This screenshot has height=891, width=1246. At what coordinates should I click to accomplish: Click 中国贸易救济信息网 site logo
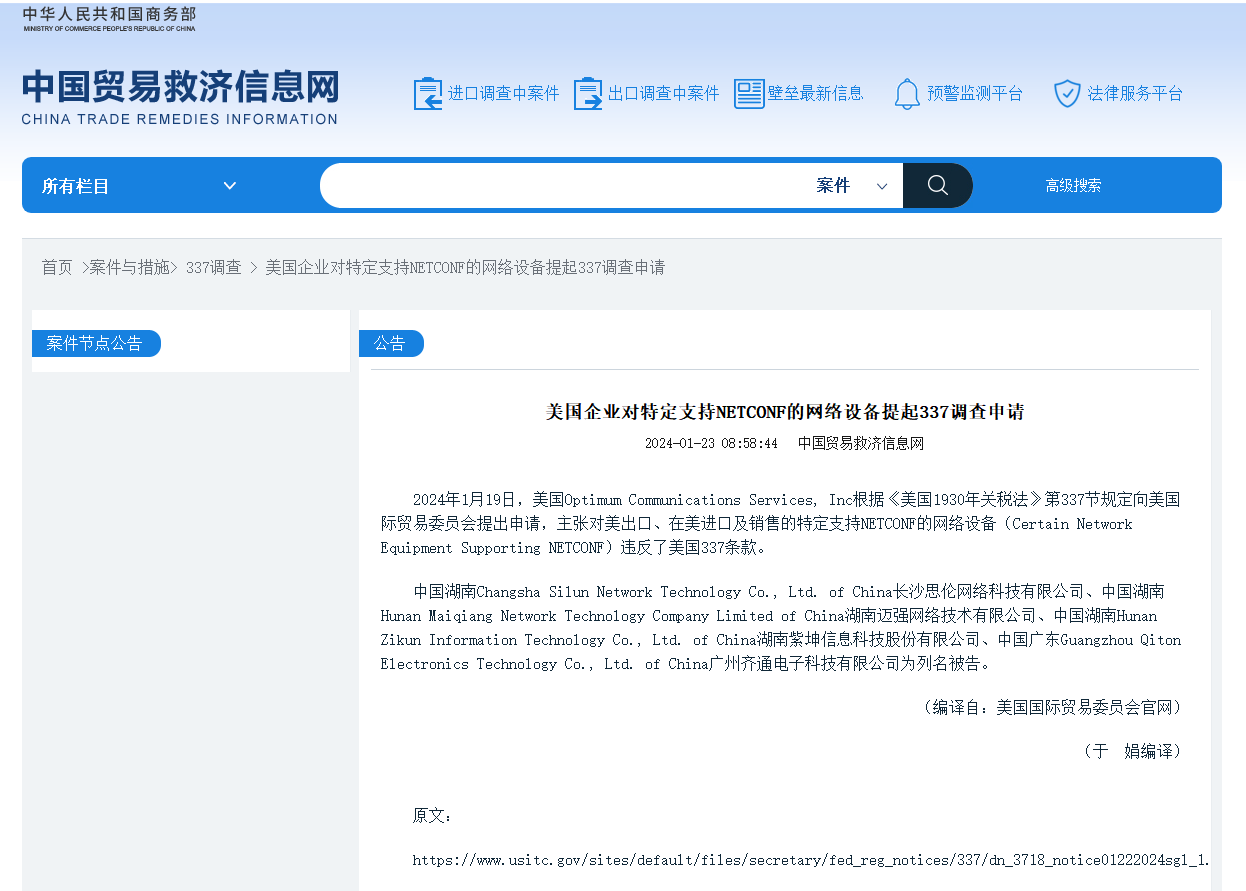click(x=180, y=87)
